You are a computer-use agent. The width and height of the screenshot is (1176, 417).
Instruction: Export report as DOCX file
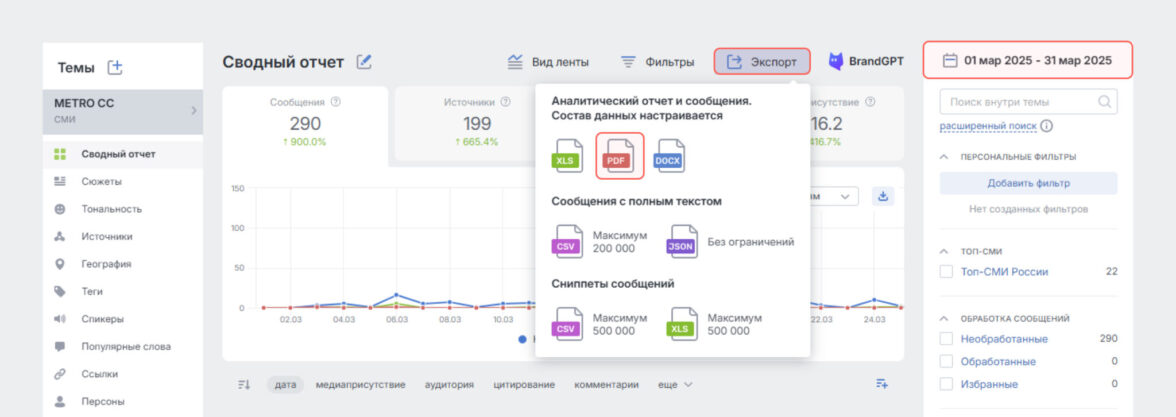point(668,157)
